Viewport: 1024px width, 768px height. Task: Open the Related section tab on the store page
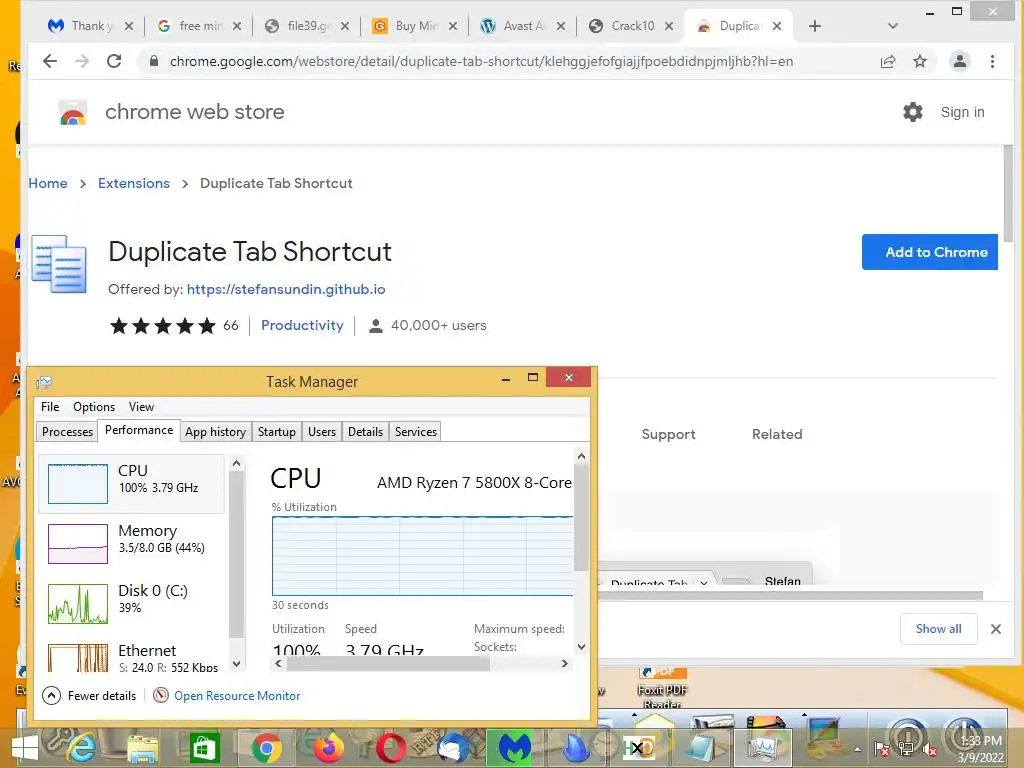click(777, 434)
